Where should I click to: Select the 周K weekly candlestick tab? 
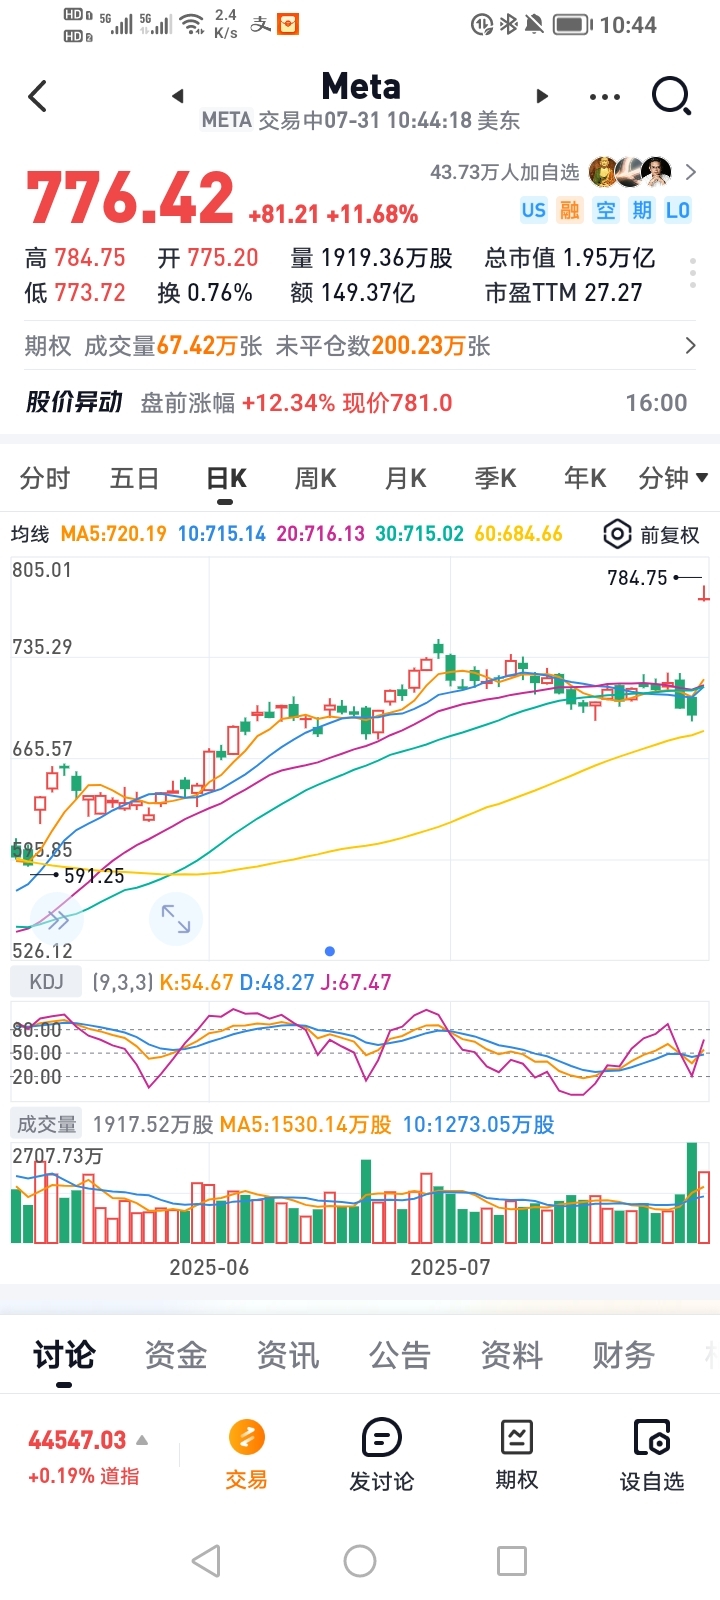pyautogui.click(x=316, y=479)
